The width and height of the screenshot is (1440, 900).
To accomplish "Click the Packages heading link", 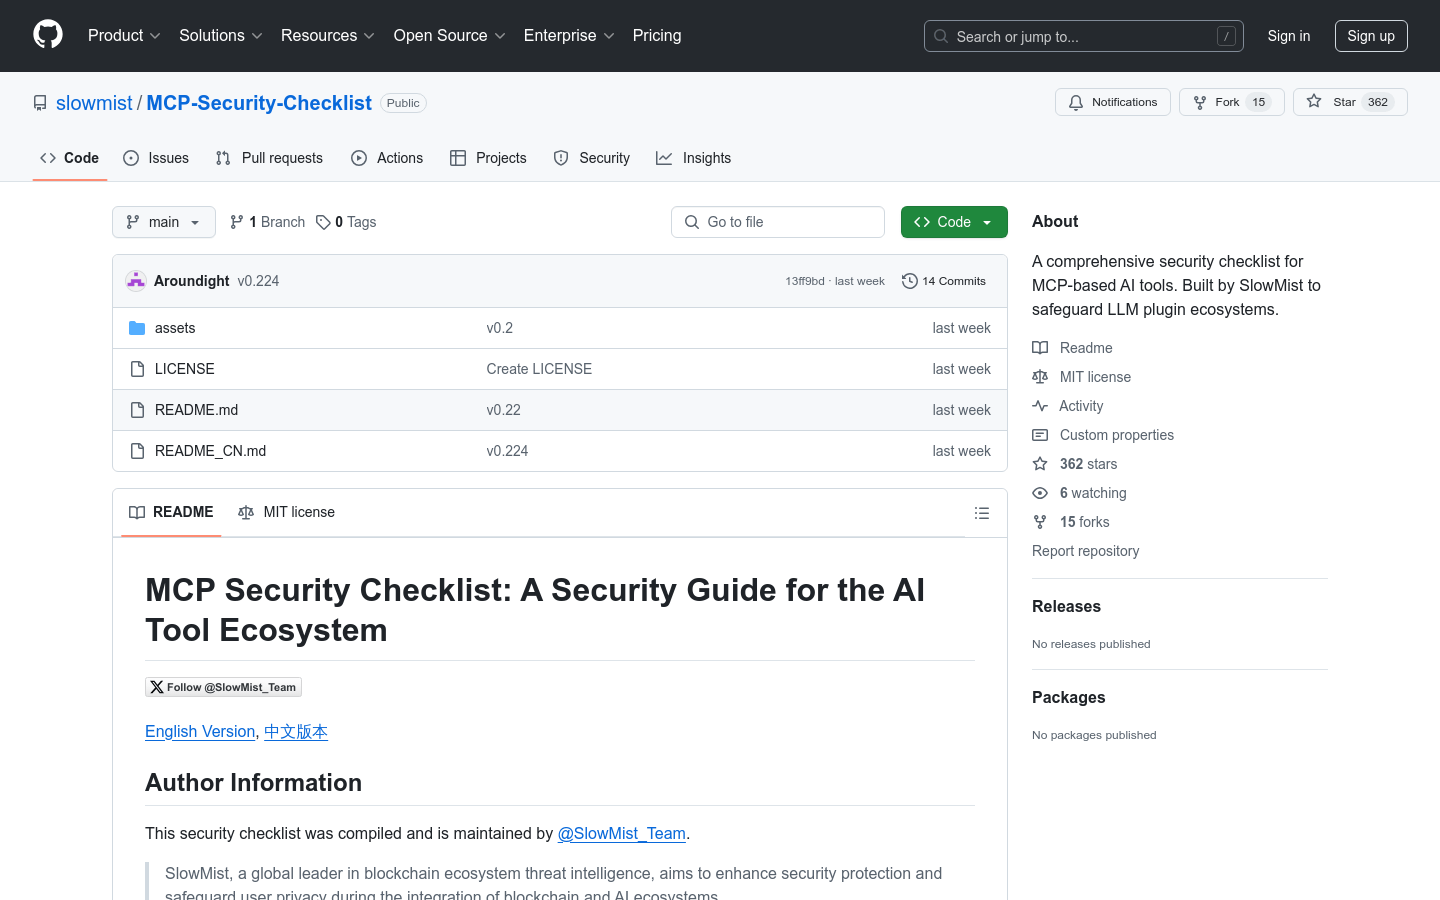I will [x=1068, y=697].
